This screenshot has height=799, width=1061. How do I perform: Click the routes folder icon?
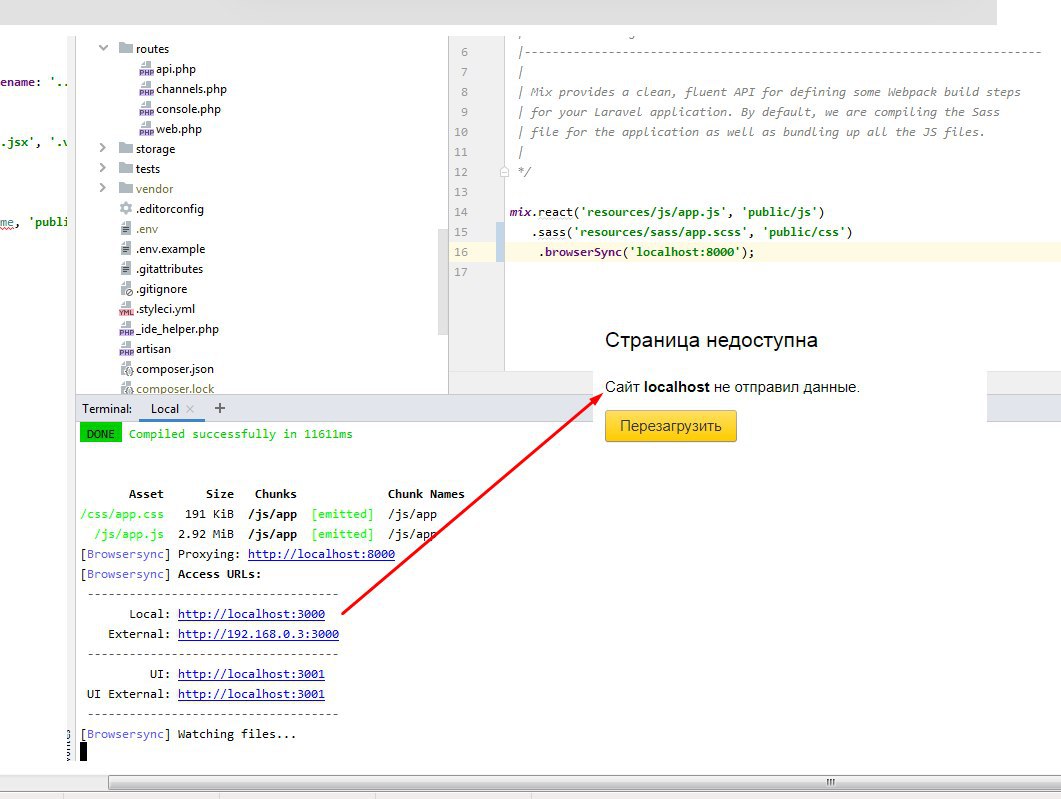coord(126,48)
